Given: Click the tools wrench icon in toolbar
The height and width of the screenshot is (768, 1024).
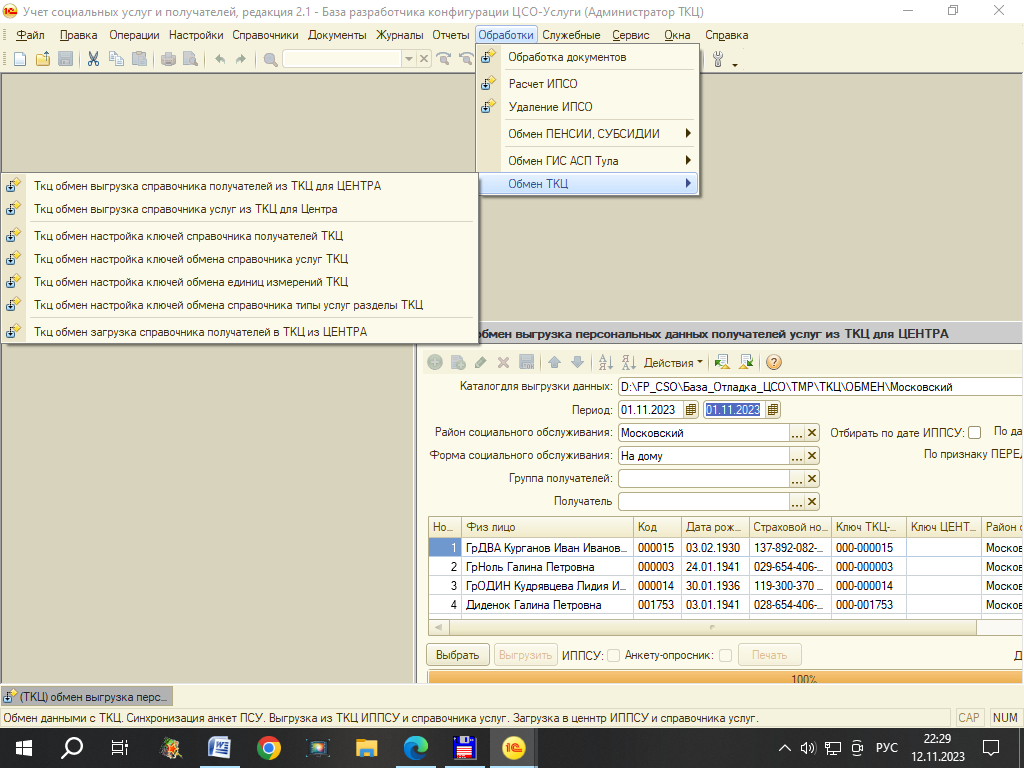Looking at the screenshot, I should coord(718,59).
